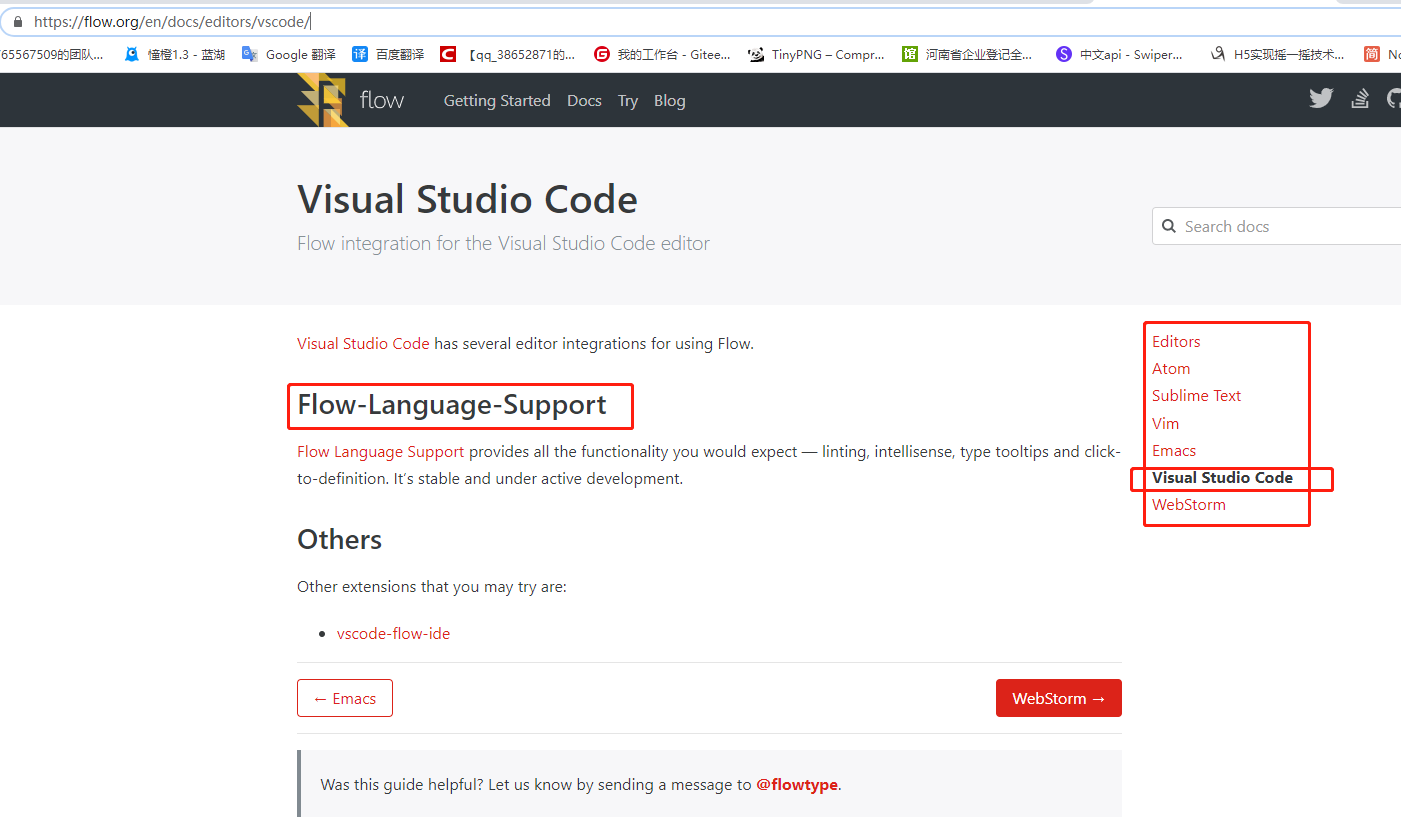Screen dimensions: 1401x827
Task: Open the Stack Overflow icon in header
Action: click(x=1360, y=98)
